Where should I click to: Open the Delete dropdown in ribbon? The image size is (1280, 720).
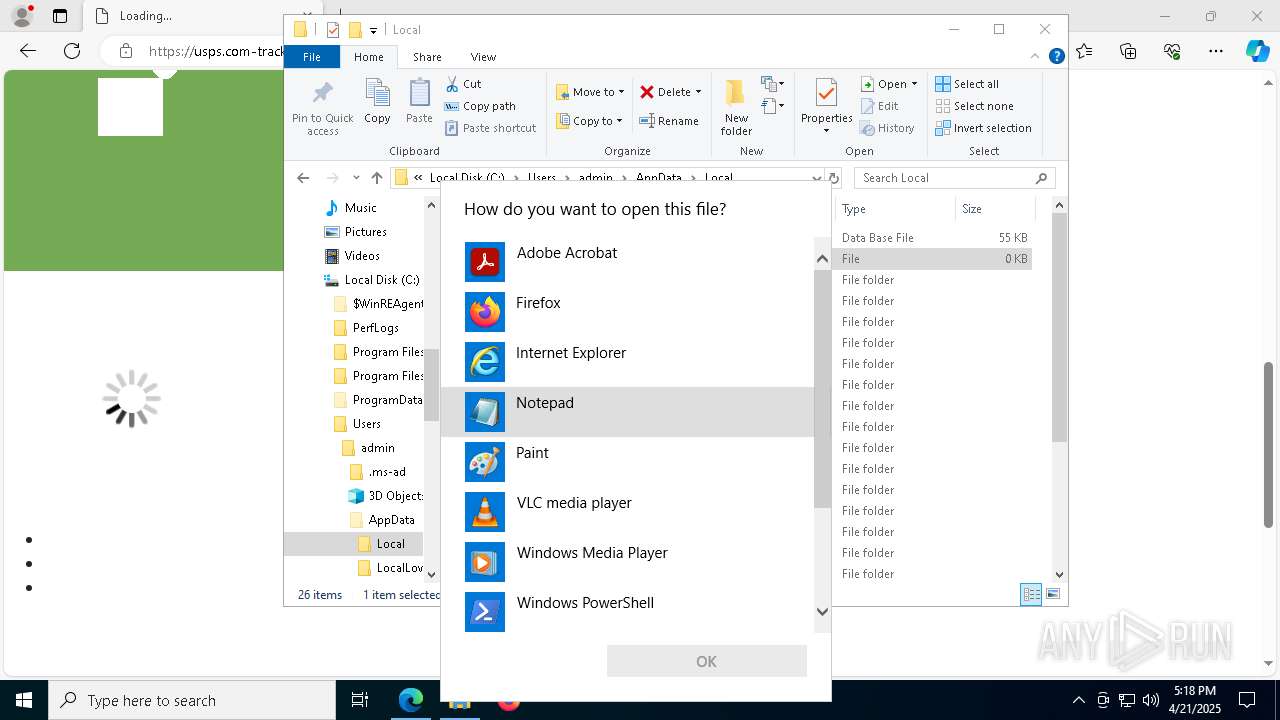click(670, 92)
